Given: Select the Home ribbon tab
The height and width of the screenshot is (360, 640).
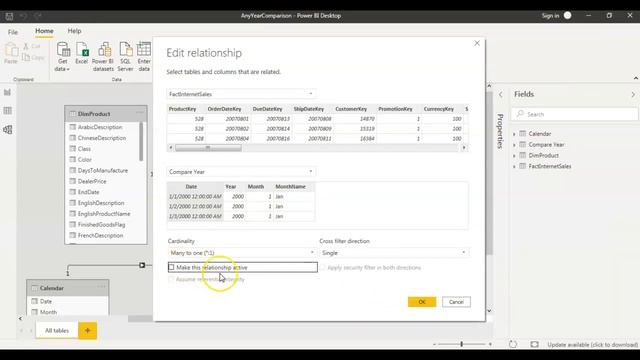Looking at the screenshot, I should 44,31.
